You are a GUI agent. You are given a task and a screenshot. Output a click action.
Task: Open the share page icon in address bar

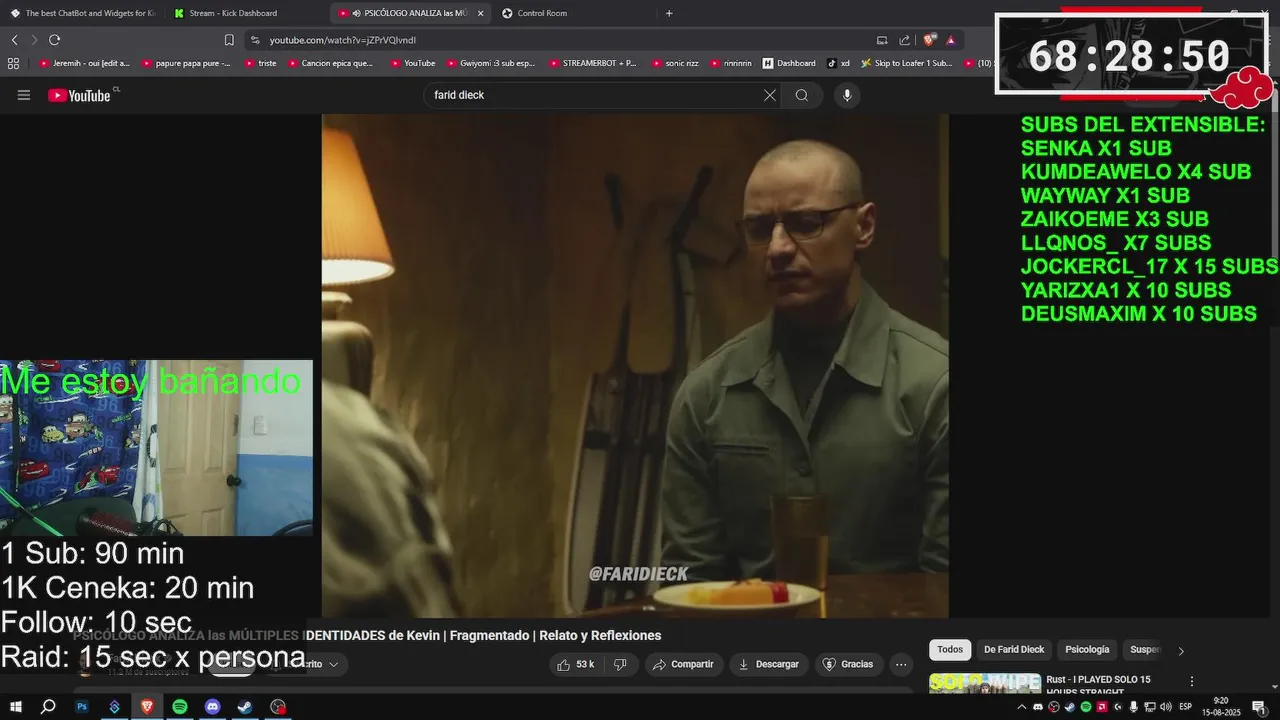pyautogui.click(x=905, y=40)
